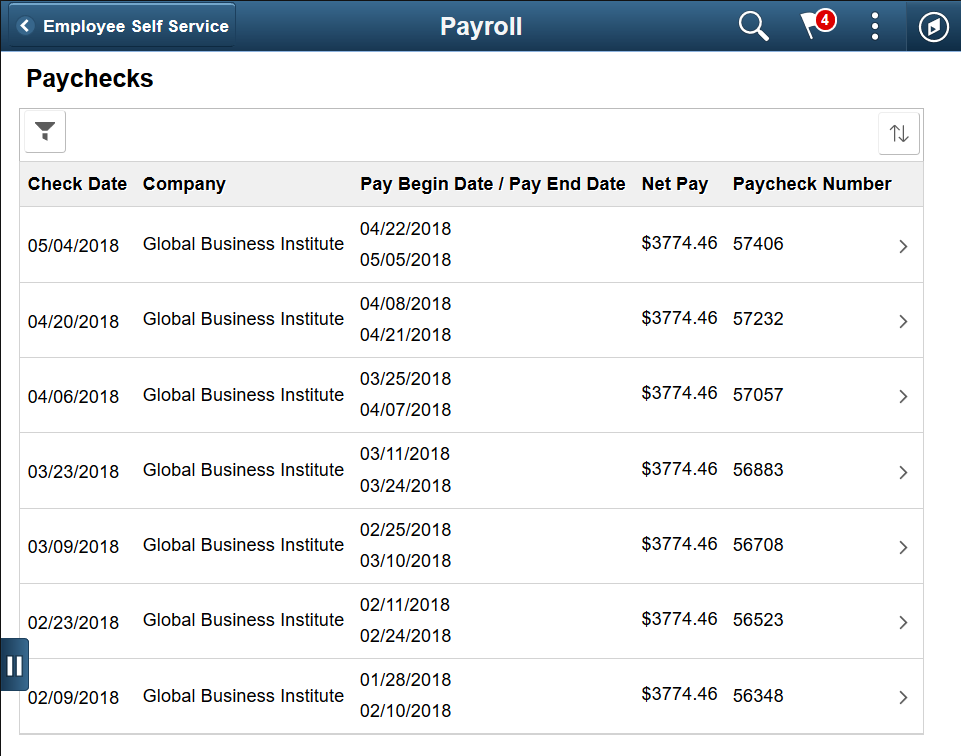Click pay begin date 03/11/2018
The height and width of the screenshot is (756, 961).
click(405, 454)
